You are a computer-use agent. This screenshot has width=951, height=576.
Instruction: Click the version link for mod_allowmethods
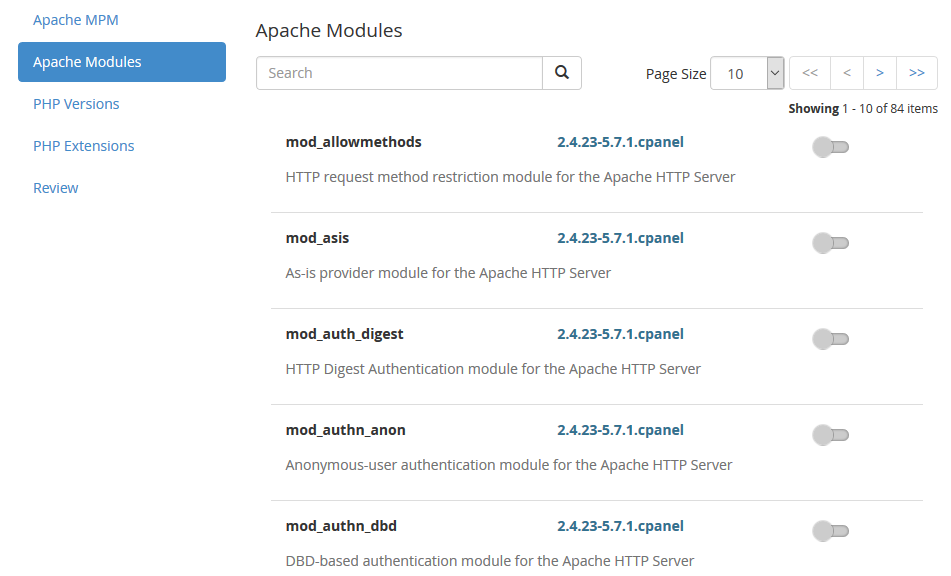620,142
